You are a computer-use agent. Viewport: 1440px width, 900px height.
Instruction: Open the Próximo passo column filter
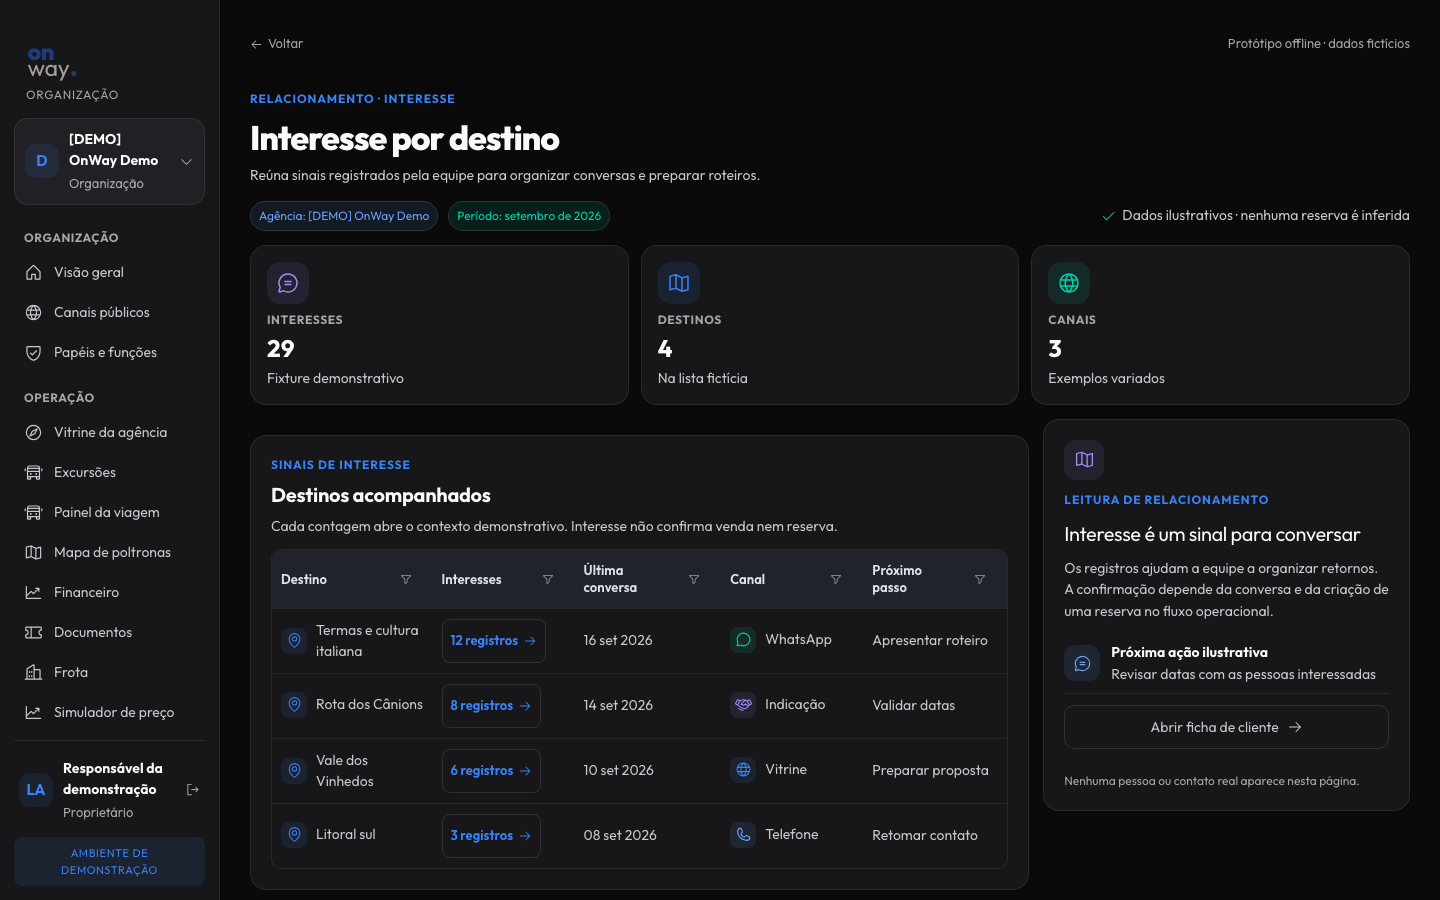[980, 580]
